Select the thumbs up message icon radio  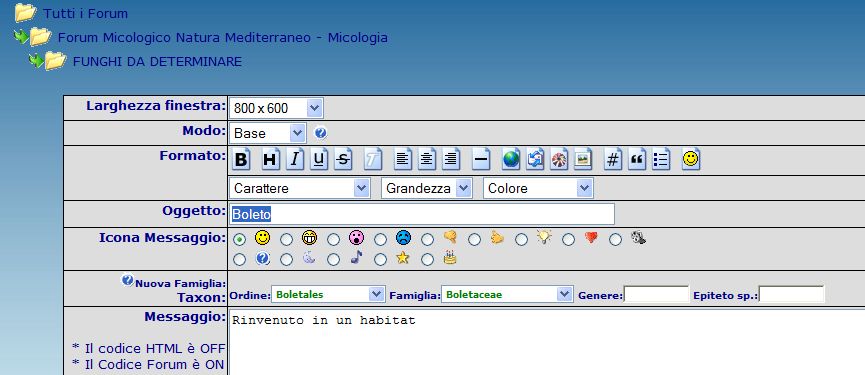click(x=474, y=239)
